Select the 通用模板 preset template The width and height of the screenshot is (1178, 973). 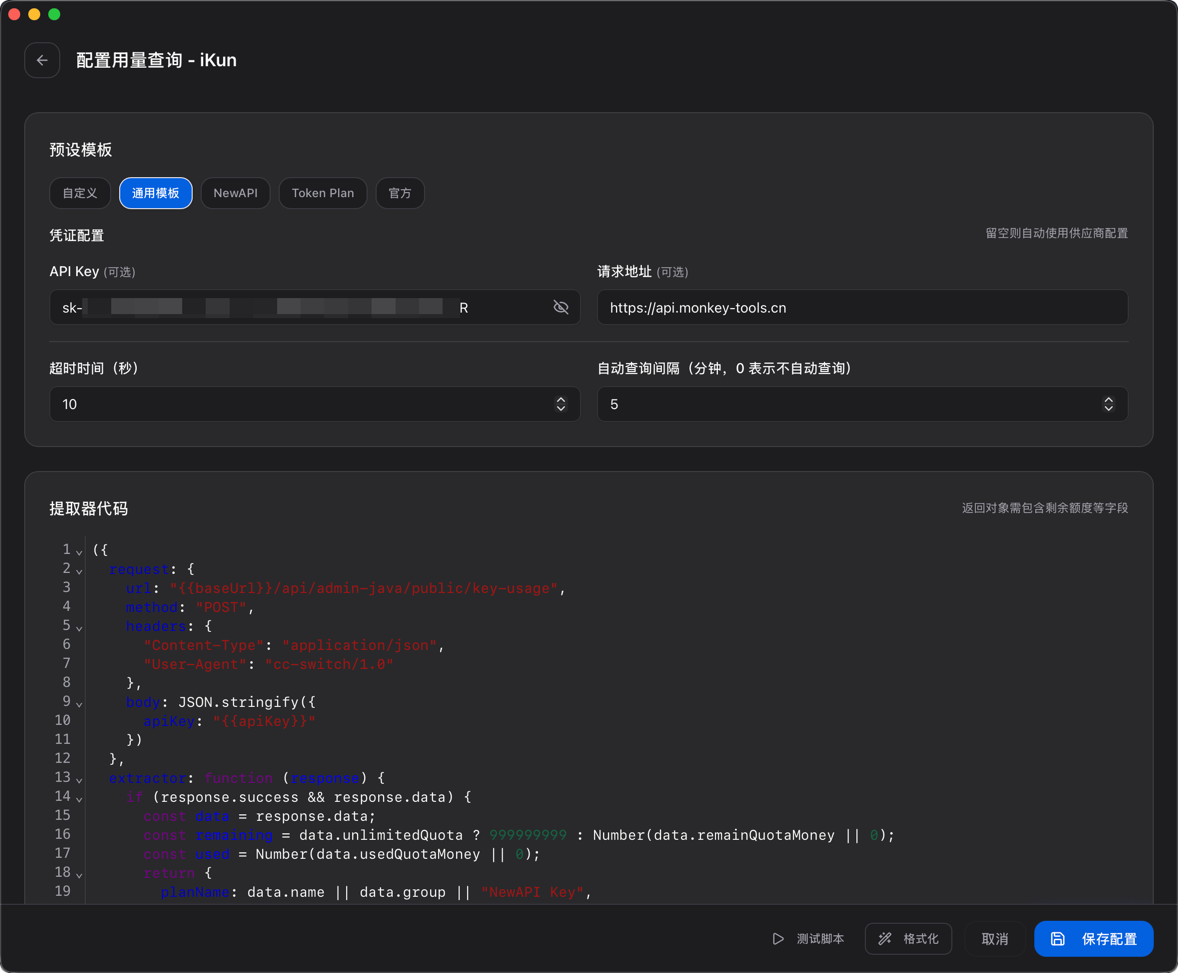point(156,193)
